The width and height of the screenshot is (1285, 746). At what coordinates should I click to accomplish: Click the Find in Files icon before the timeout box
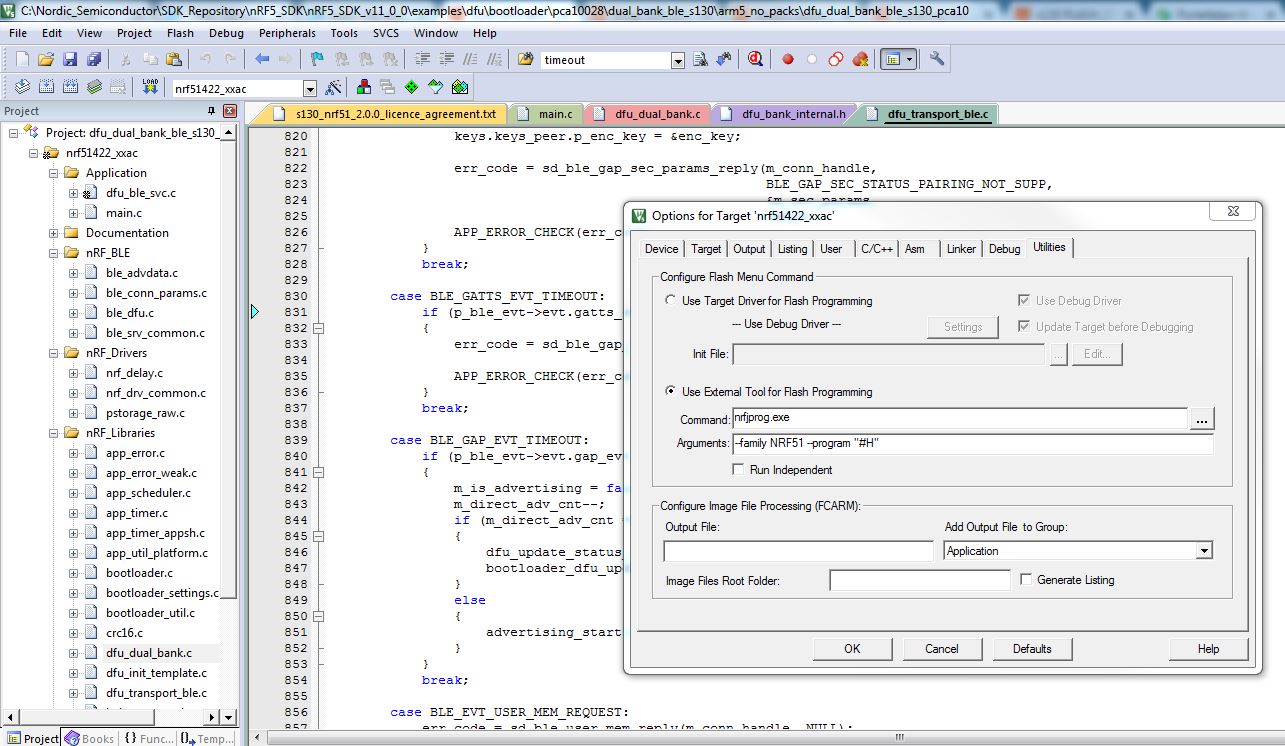point(526,60)
